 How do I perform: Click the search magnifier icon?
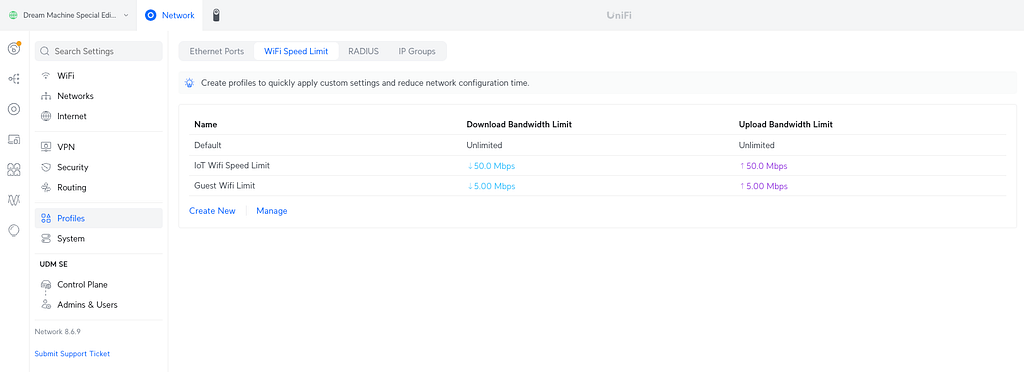(45, 51)
